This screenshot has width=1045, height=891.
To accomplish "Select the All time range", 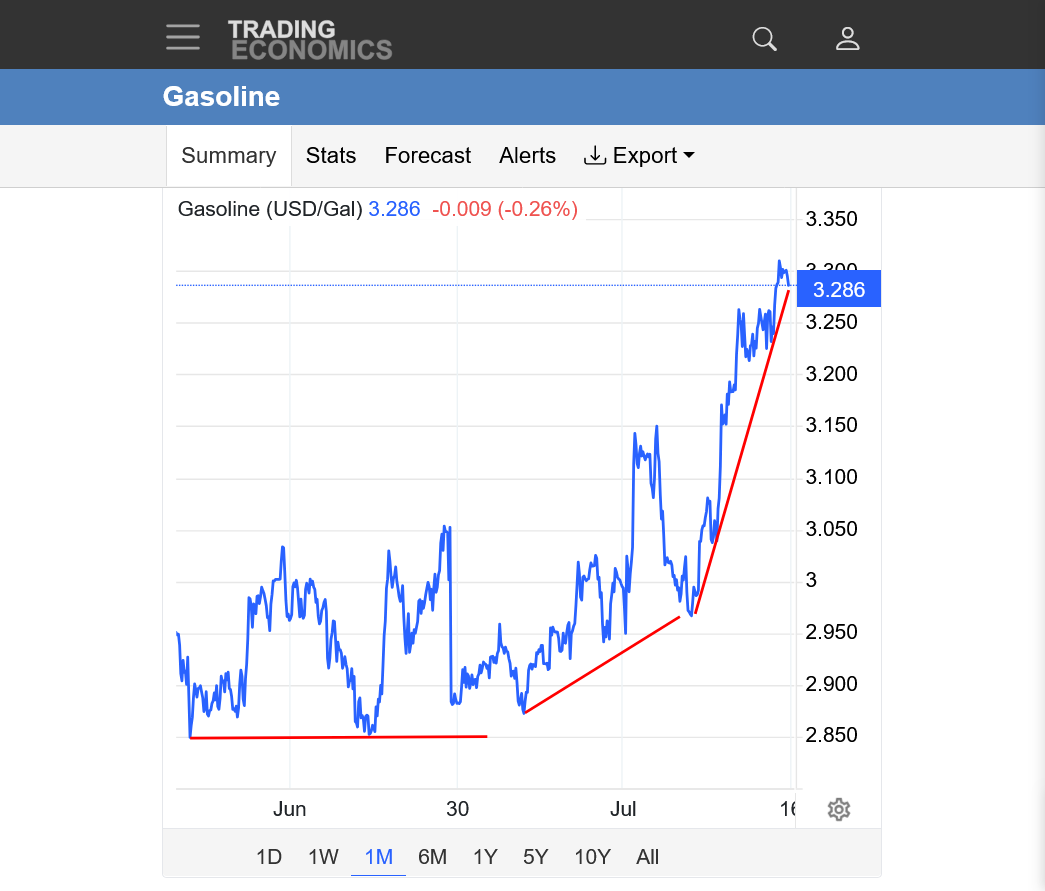I will pyautogui.click(x=647, y=856).
